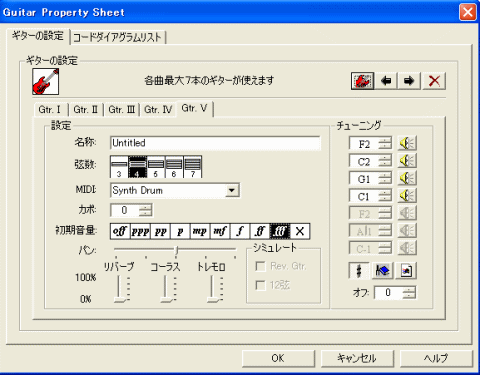Click the キャンセル button
Viewport: 480px width, 375px height.
357,358
